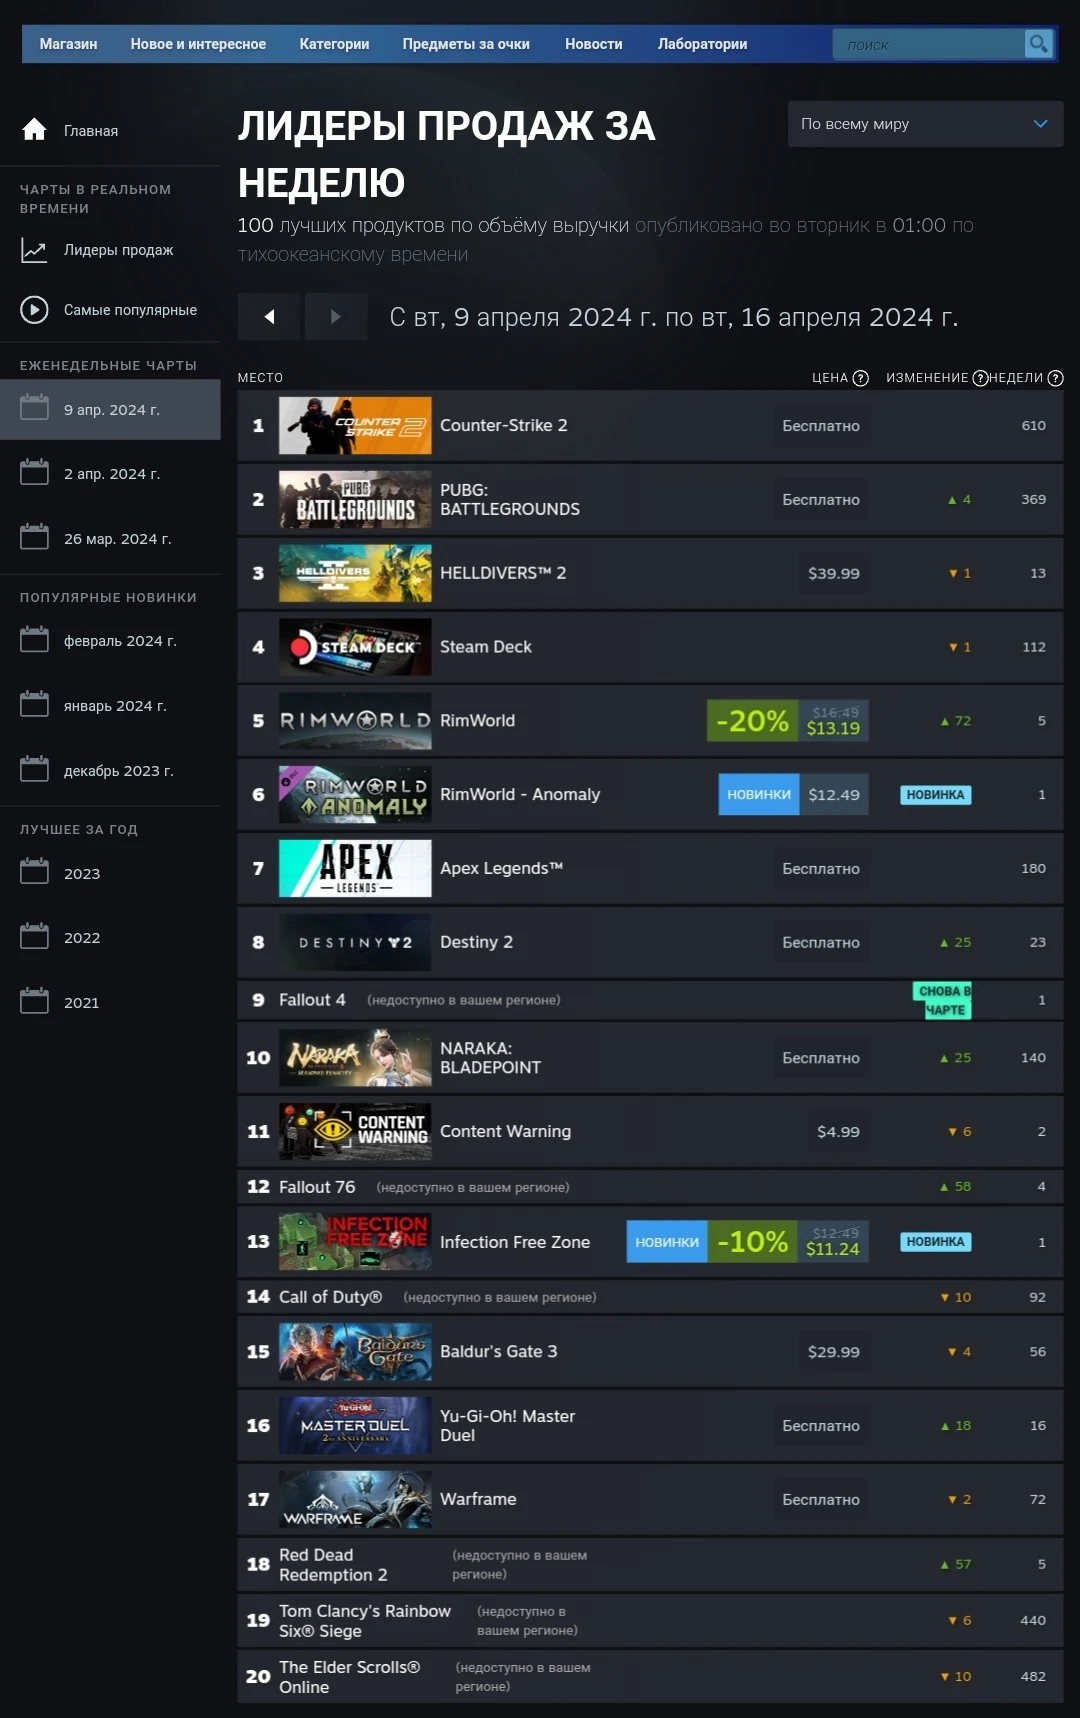
Task: Click The Elder Scrolls Online title
Action: coord(349,1677)
